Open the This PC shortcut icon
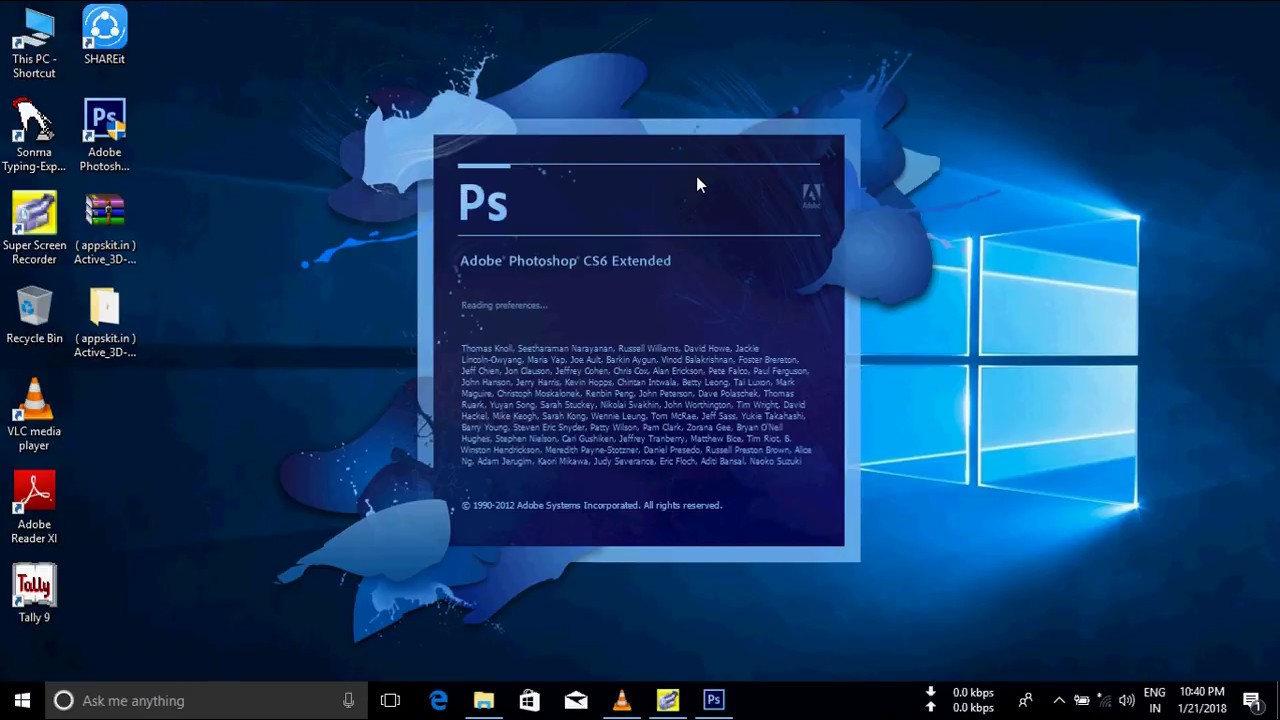This screenshot has height=720, width=1280. coord(34,43)
